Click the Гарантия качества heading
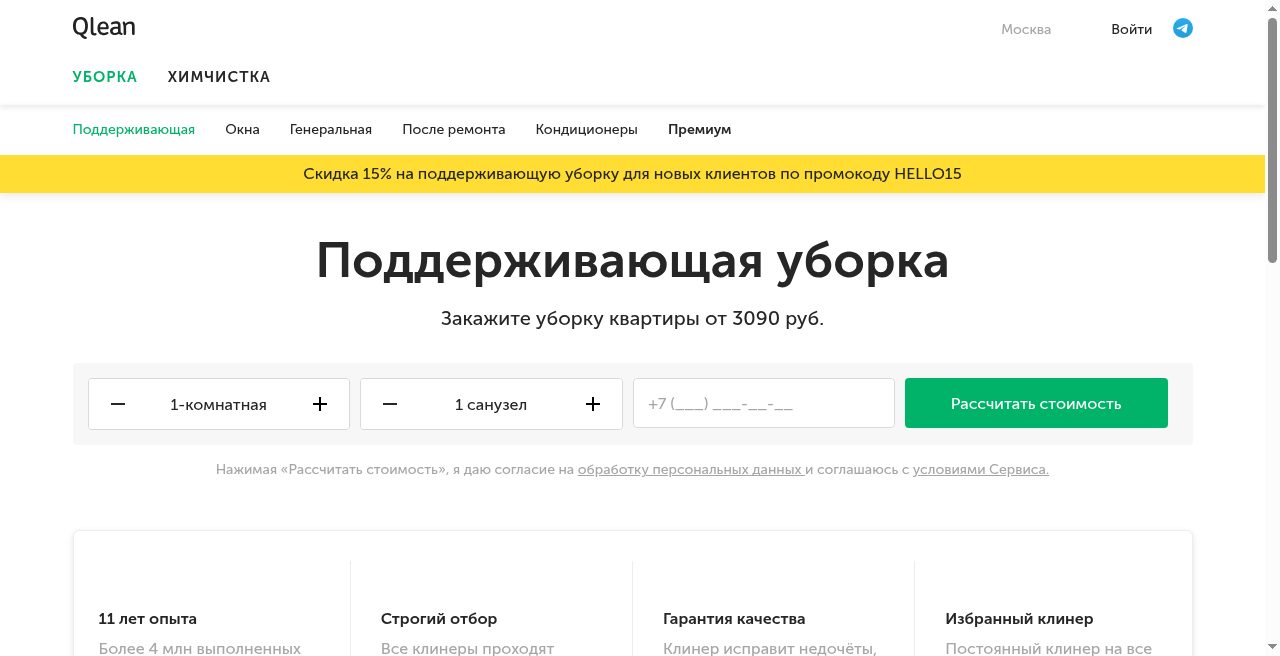 [x=734, y=619]
